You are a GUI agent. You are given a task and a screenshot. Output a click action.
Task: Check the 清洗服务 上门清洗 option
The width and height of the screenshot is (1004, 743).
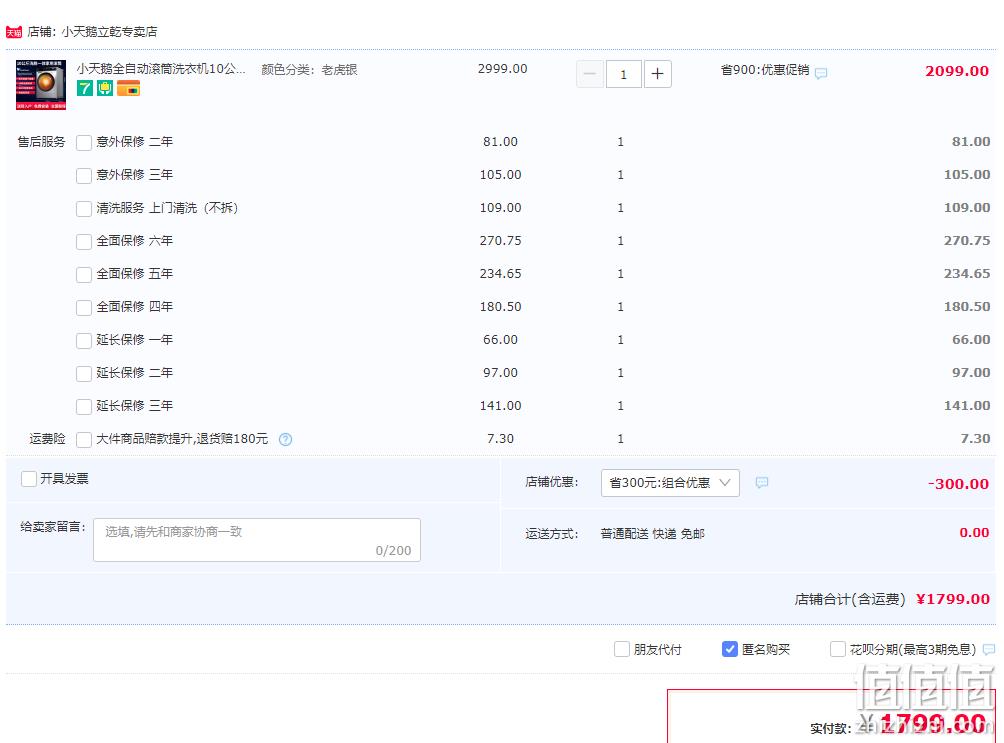tap(84, 208)
